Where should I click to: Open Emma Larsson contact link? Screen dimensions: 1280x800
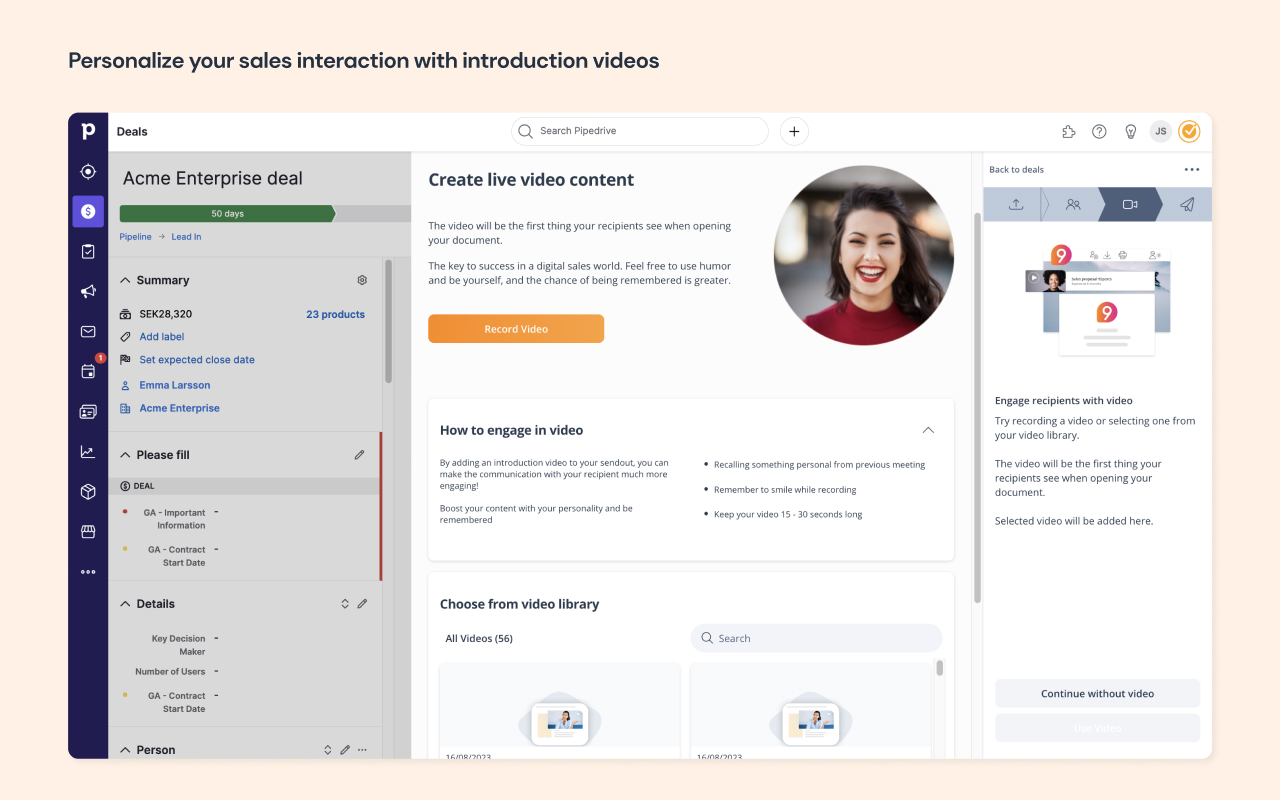coord(175,385)
